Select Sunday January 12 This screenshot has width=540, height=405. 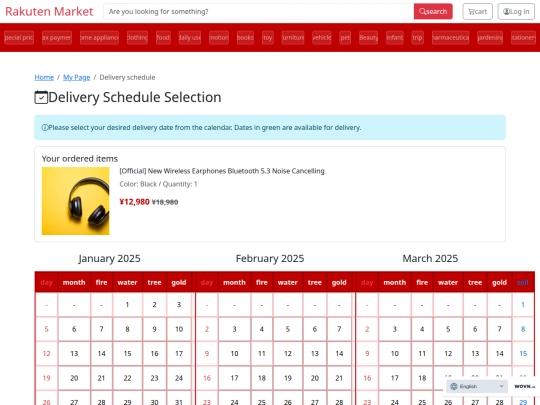coord(46,354)
